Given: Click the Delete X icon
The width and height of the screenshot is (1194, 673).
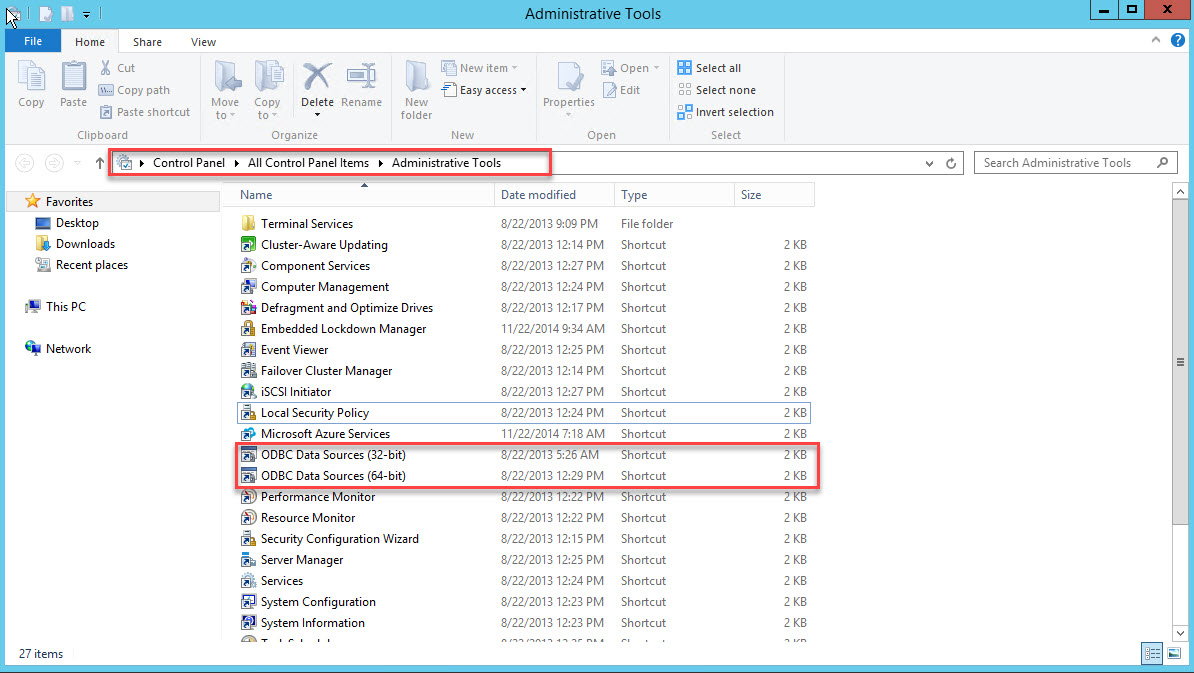Looking at the screenshot, I should [317, 77].
